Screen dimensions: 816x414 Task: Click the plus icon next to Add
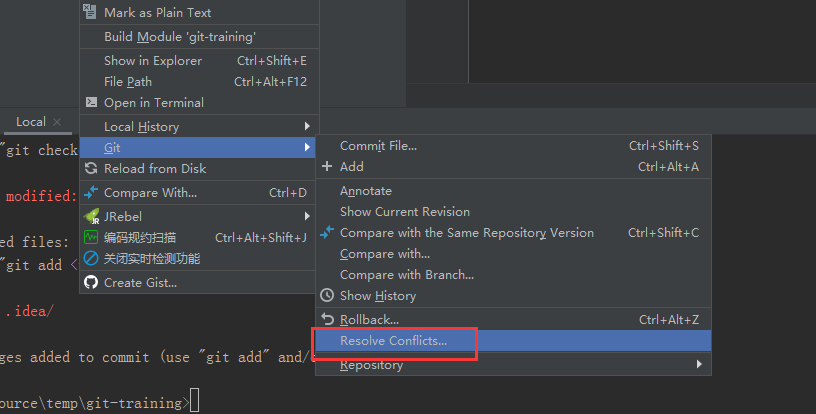point(327,166)
